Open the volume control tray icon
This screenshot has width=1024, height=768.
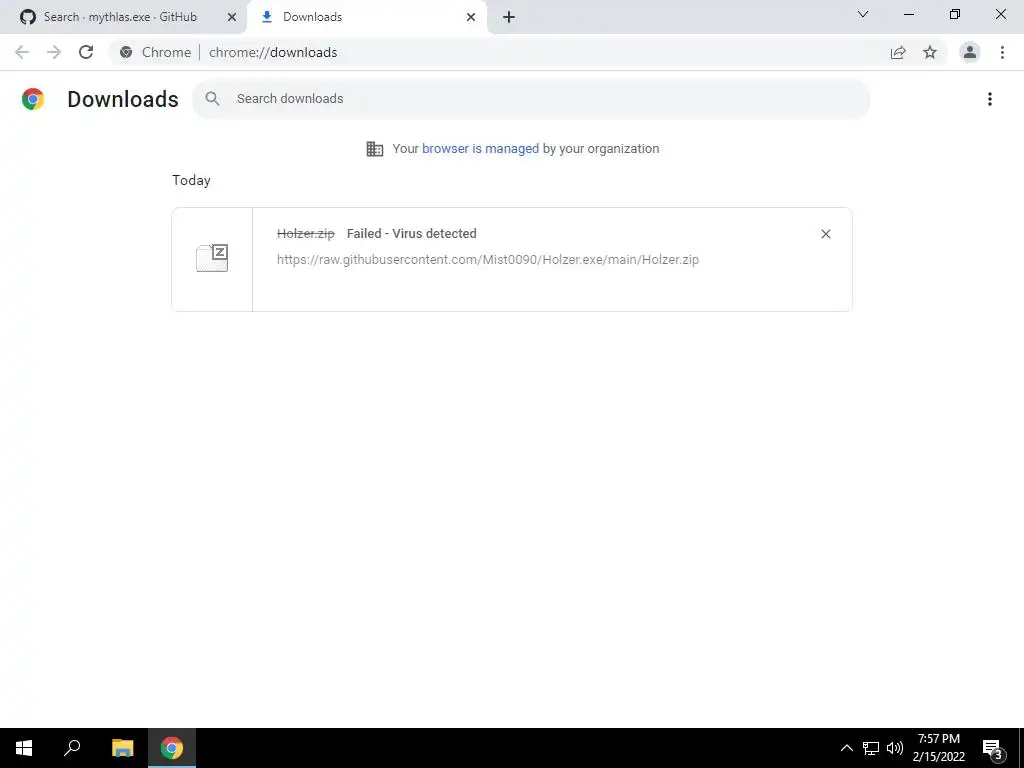pyautogui.click(x=895, y=748)
